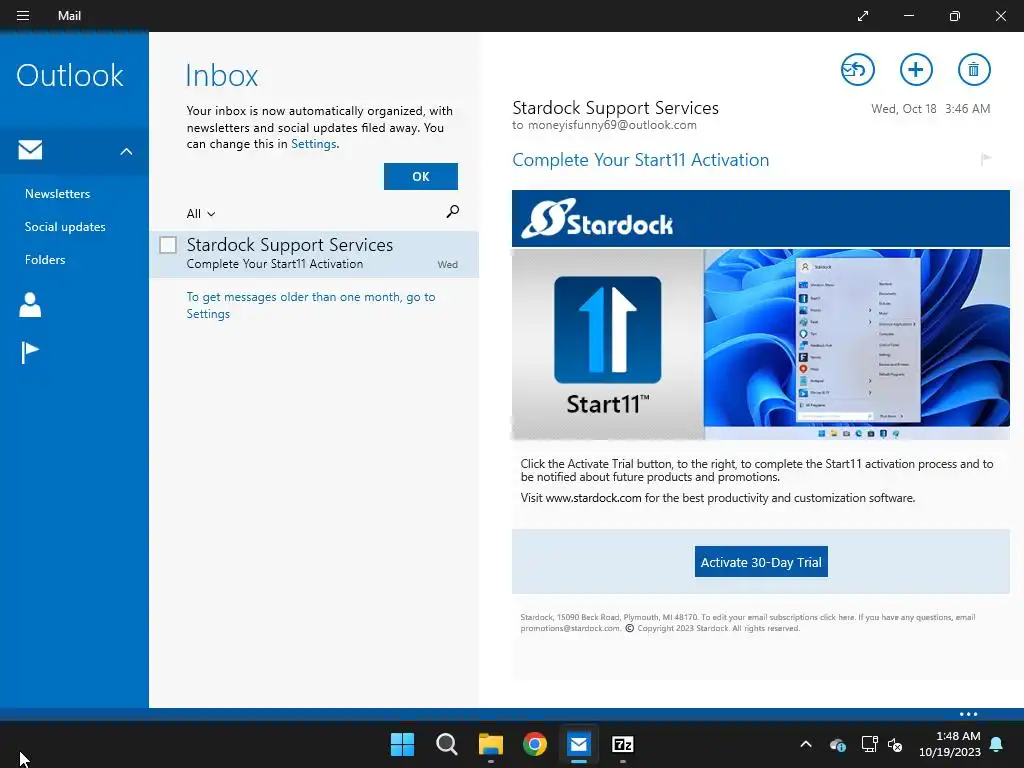Click the Outlook title in sidebar

point(69,75)
